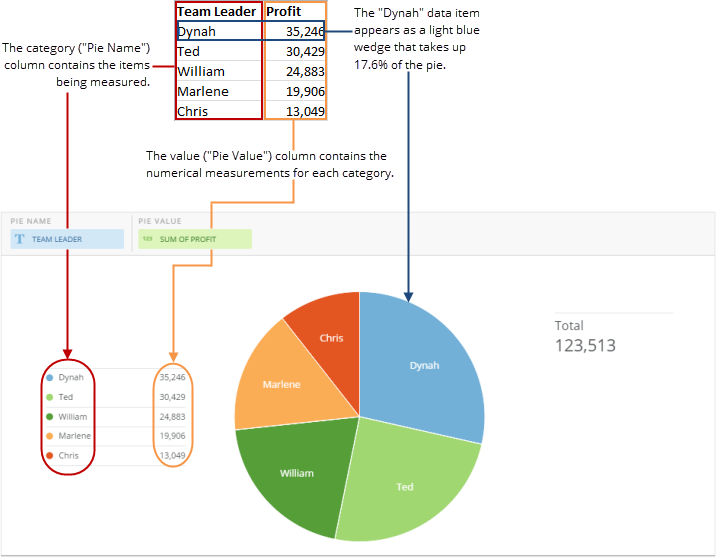Click the 123 numeric icon on Sum of Profit pill
The height and width of the screenshot is (557, 716).
pyautogui.click(x=147, y=240)
